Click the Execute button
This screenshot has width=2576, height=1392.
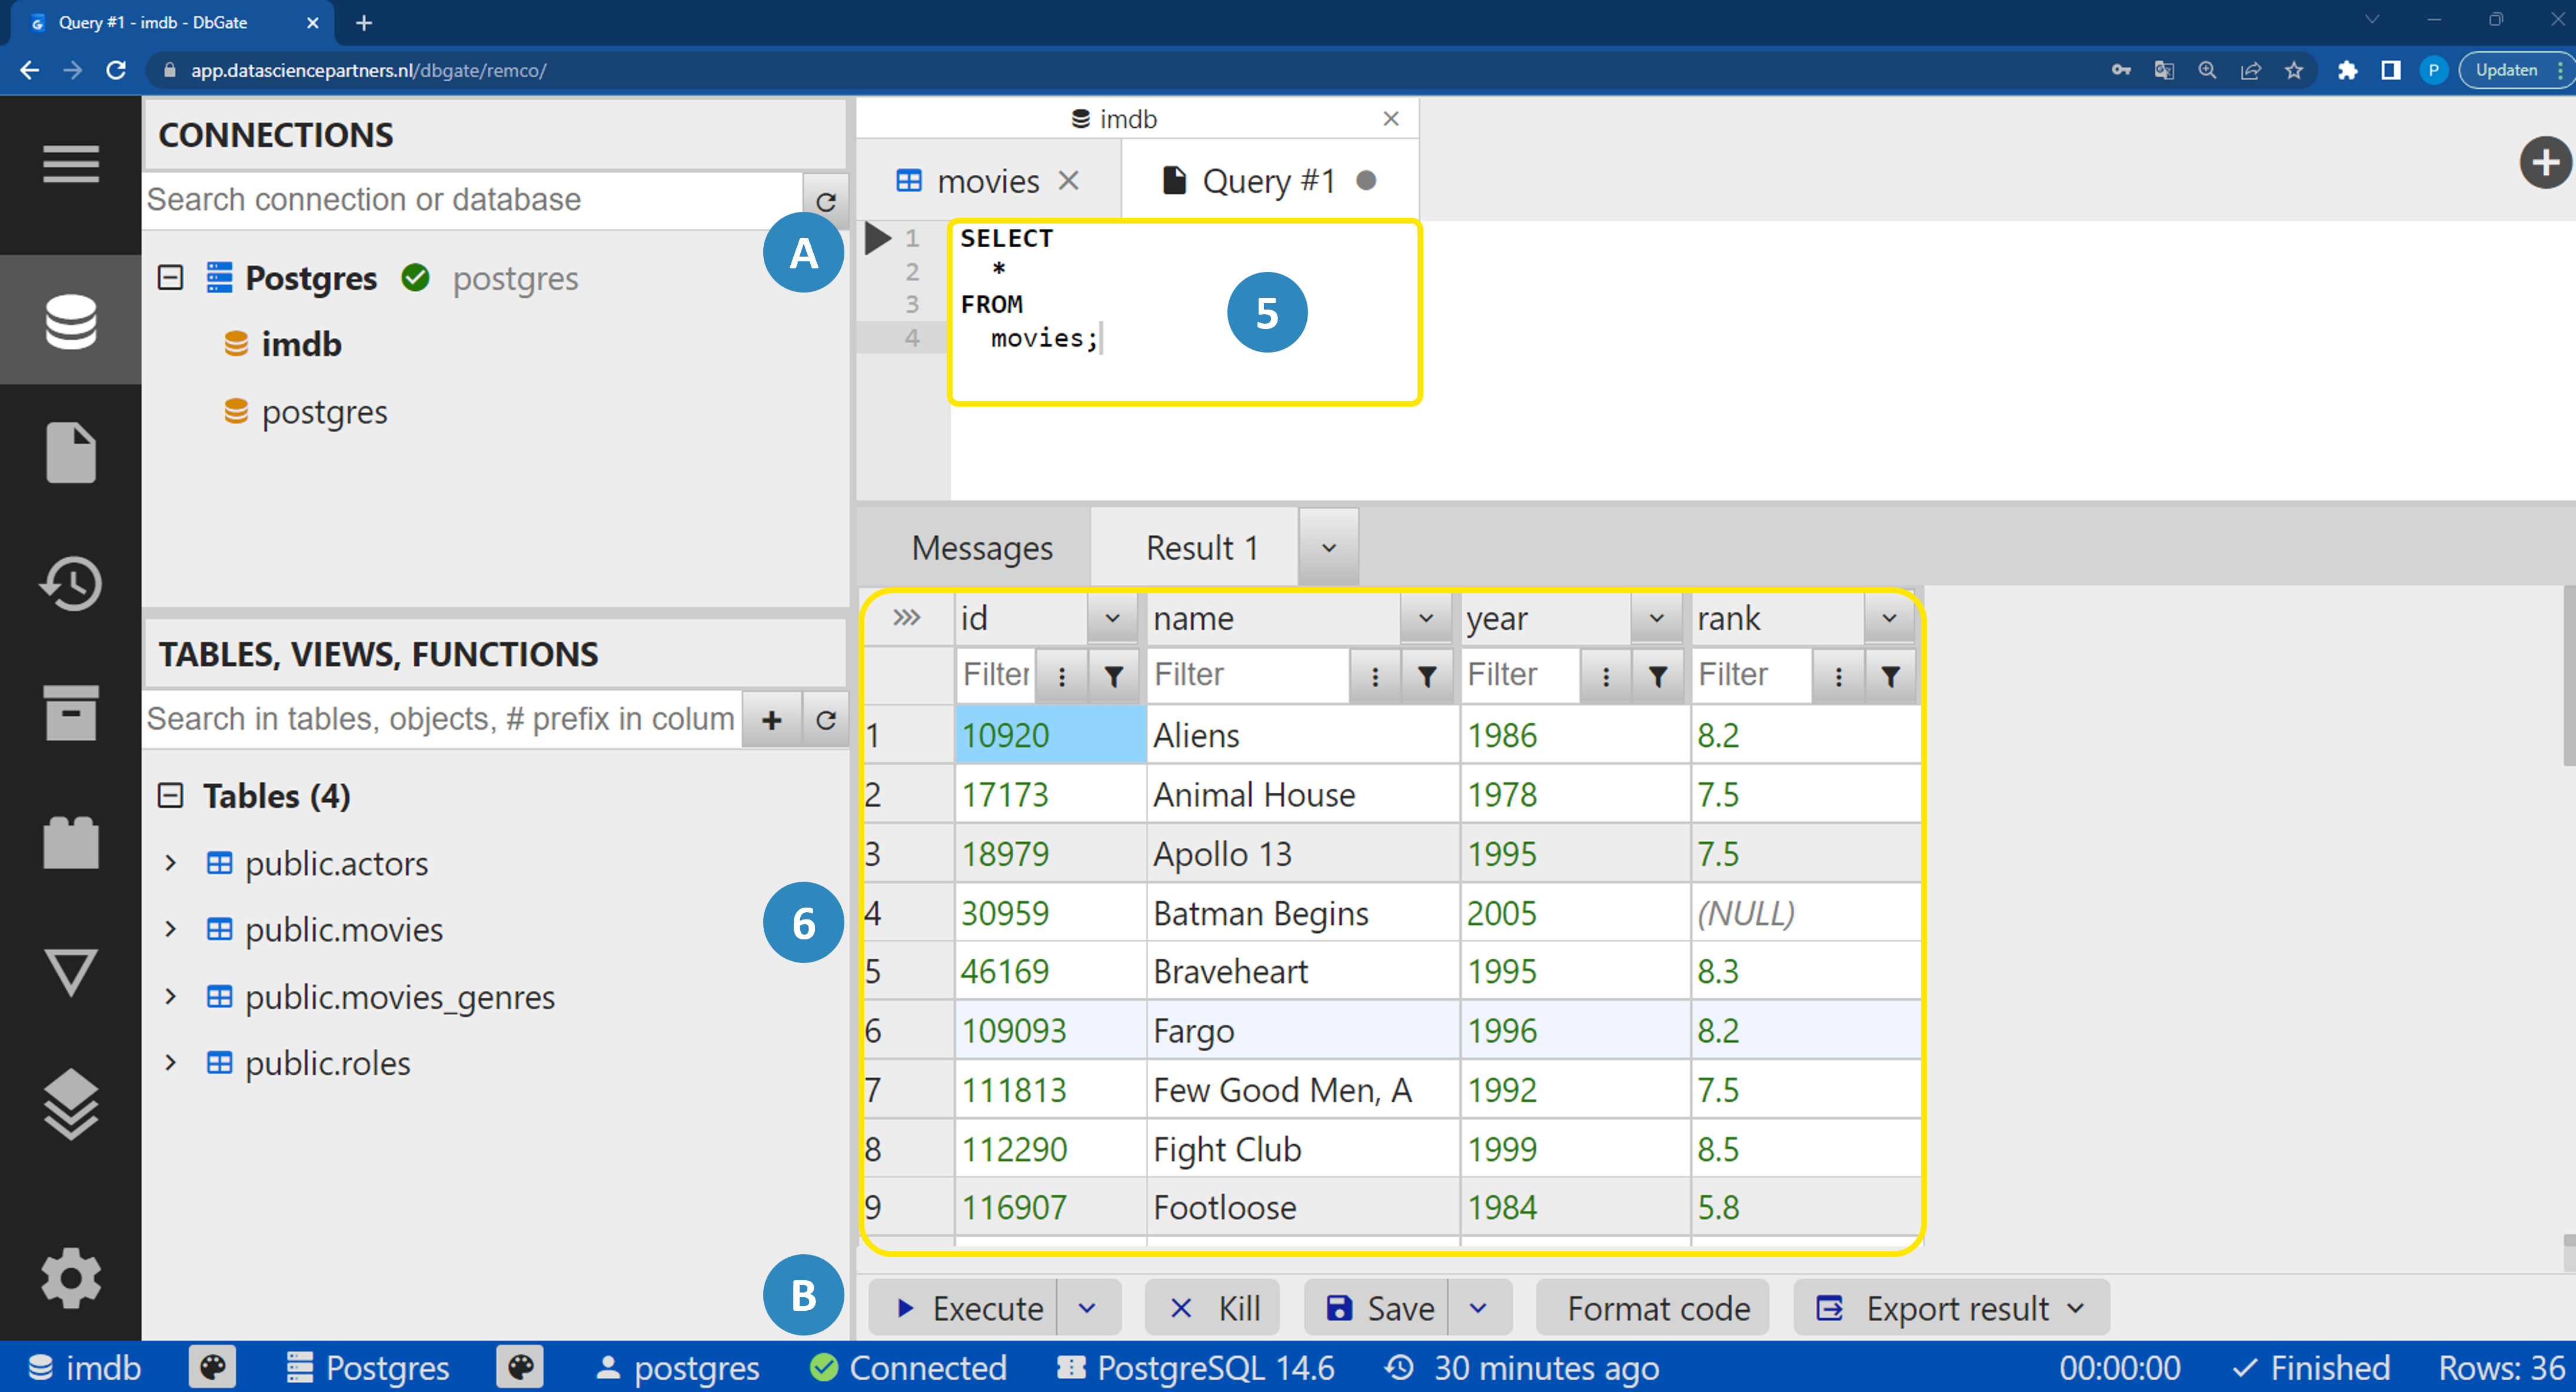point(964,1308)
